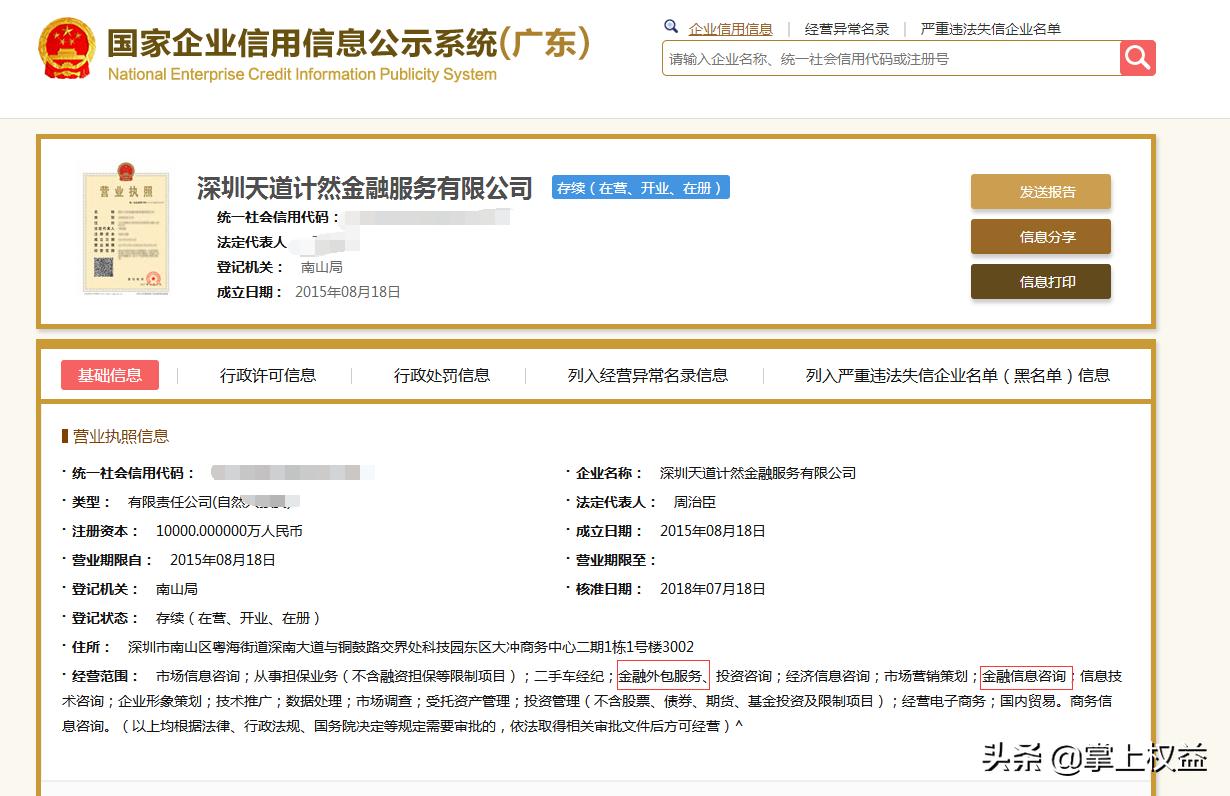Open the 行政处罚信息 tab
This screenshot has width=1230, height=796.
click(x=440, y=374)
